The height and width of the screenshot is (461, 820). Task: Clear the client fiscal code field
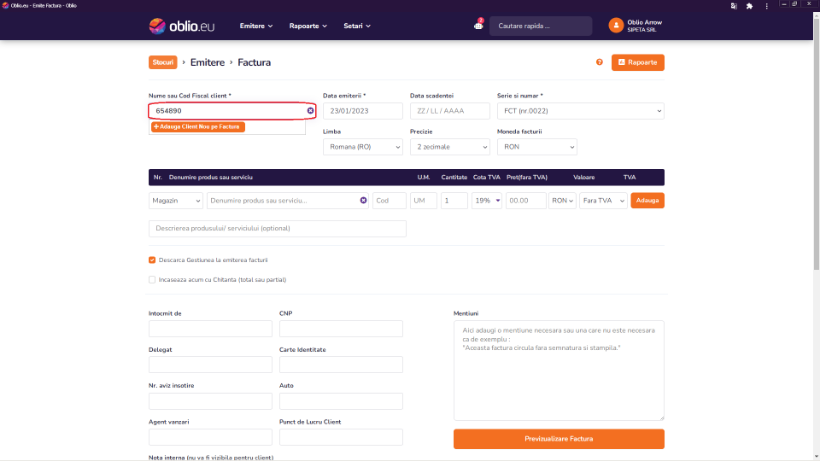click(311, 111)
